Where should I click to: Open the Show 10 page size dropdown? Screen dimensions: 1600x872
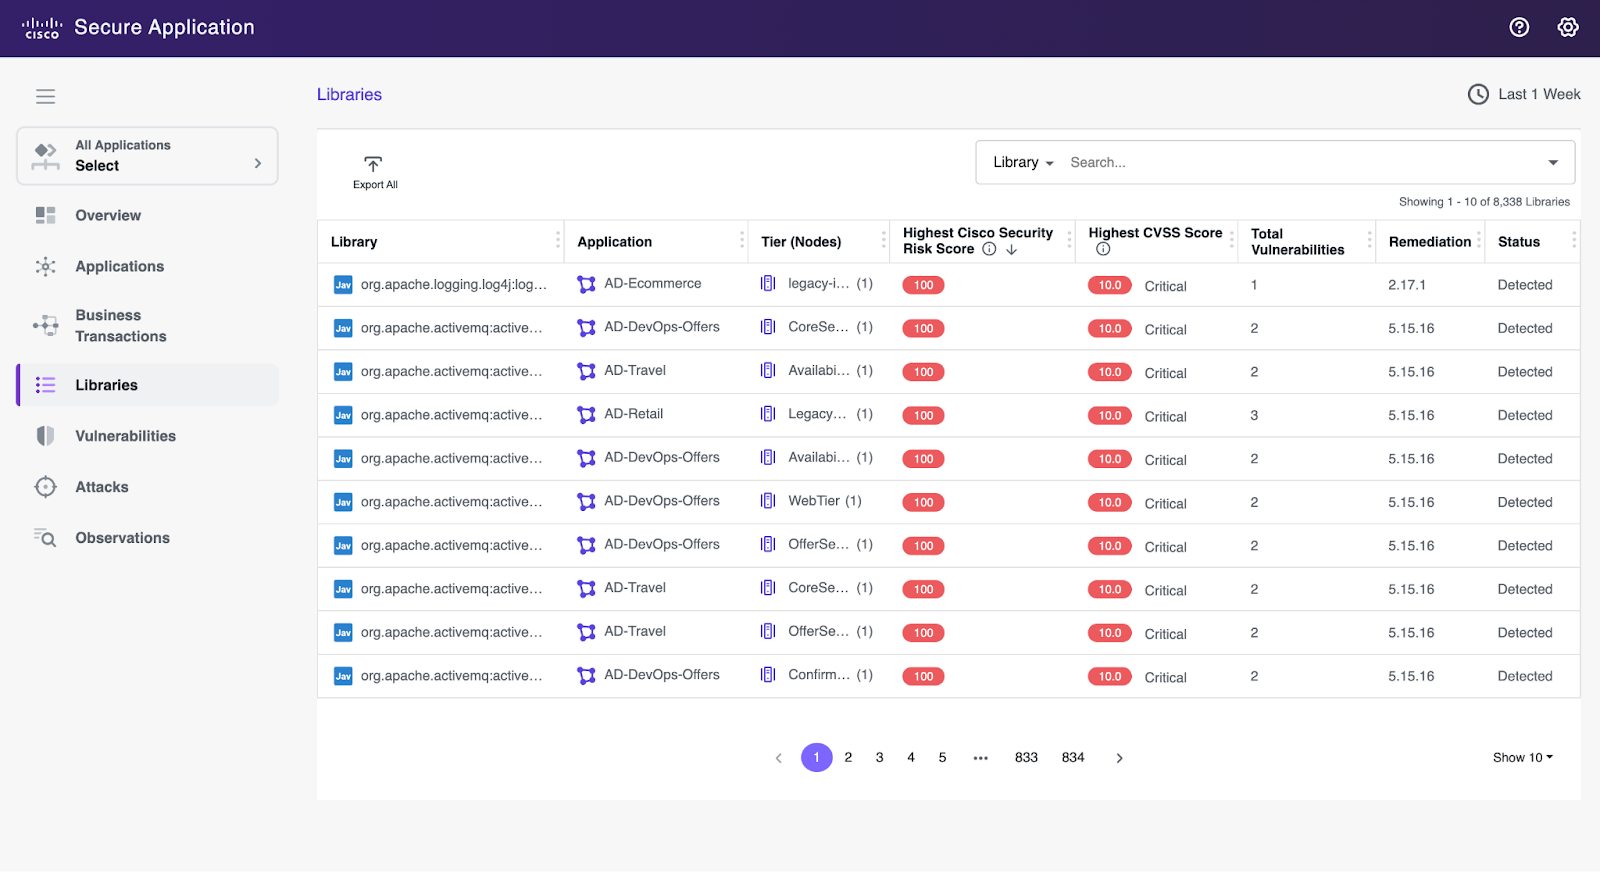click(x=1523, y=757)
